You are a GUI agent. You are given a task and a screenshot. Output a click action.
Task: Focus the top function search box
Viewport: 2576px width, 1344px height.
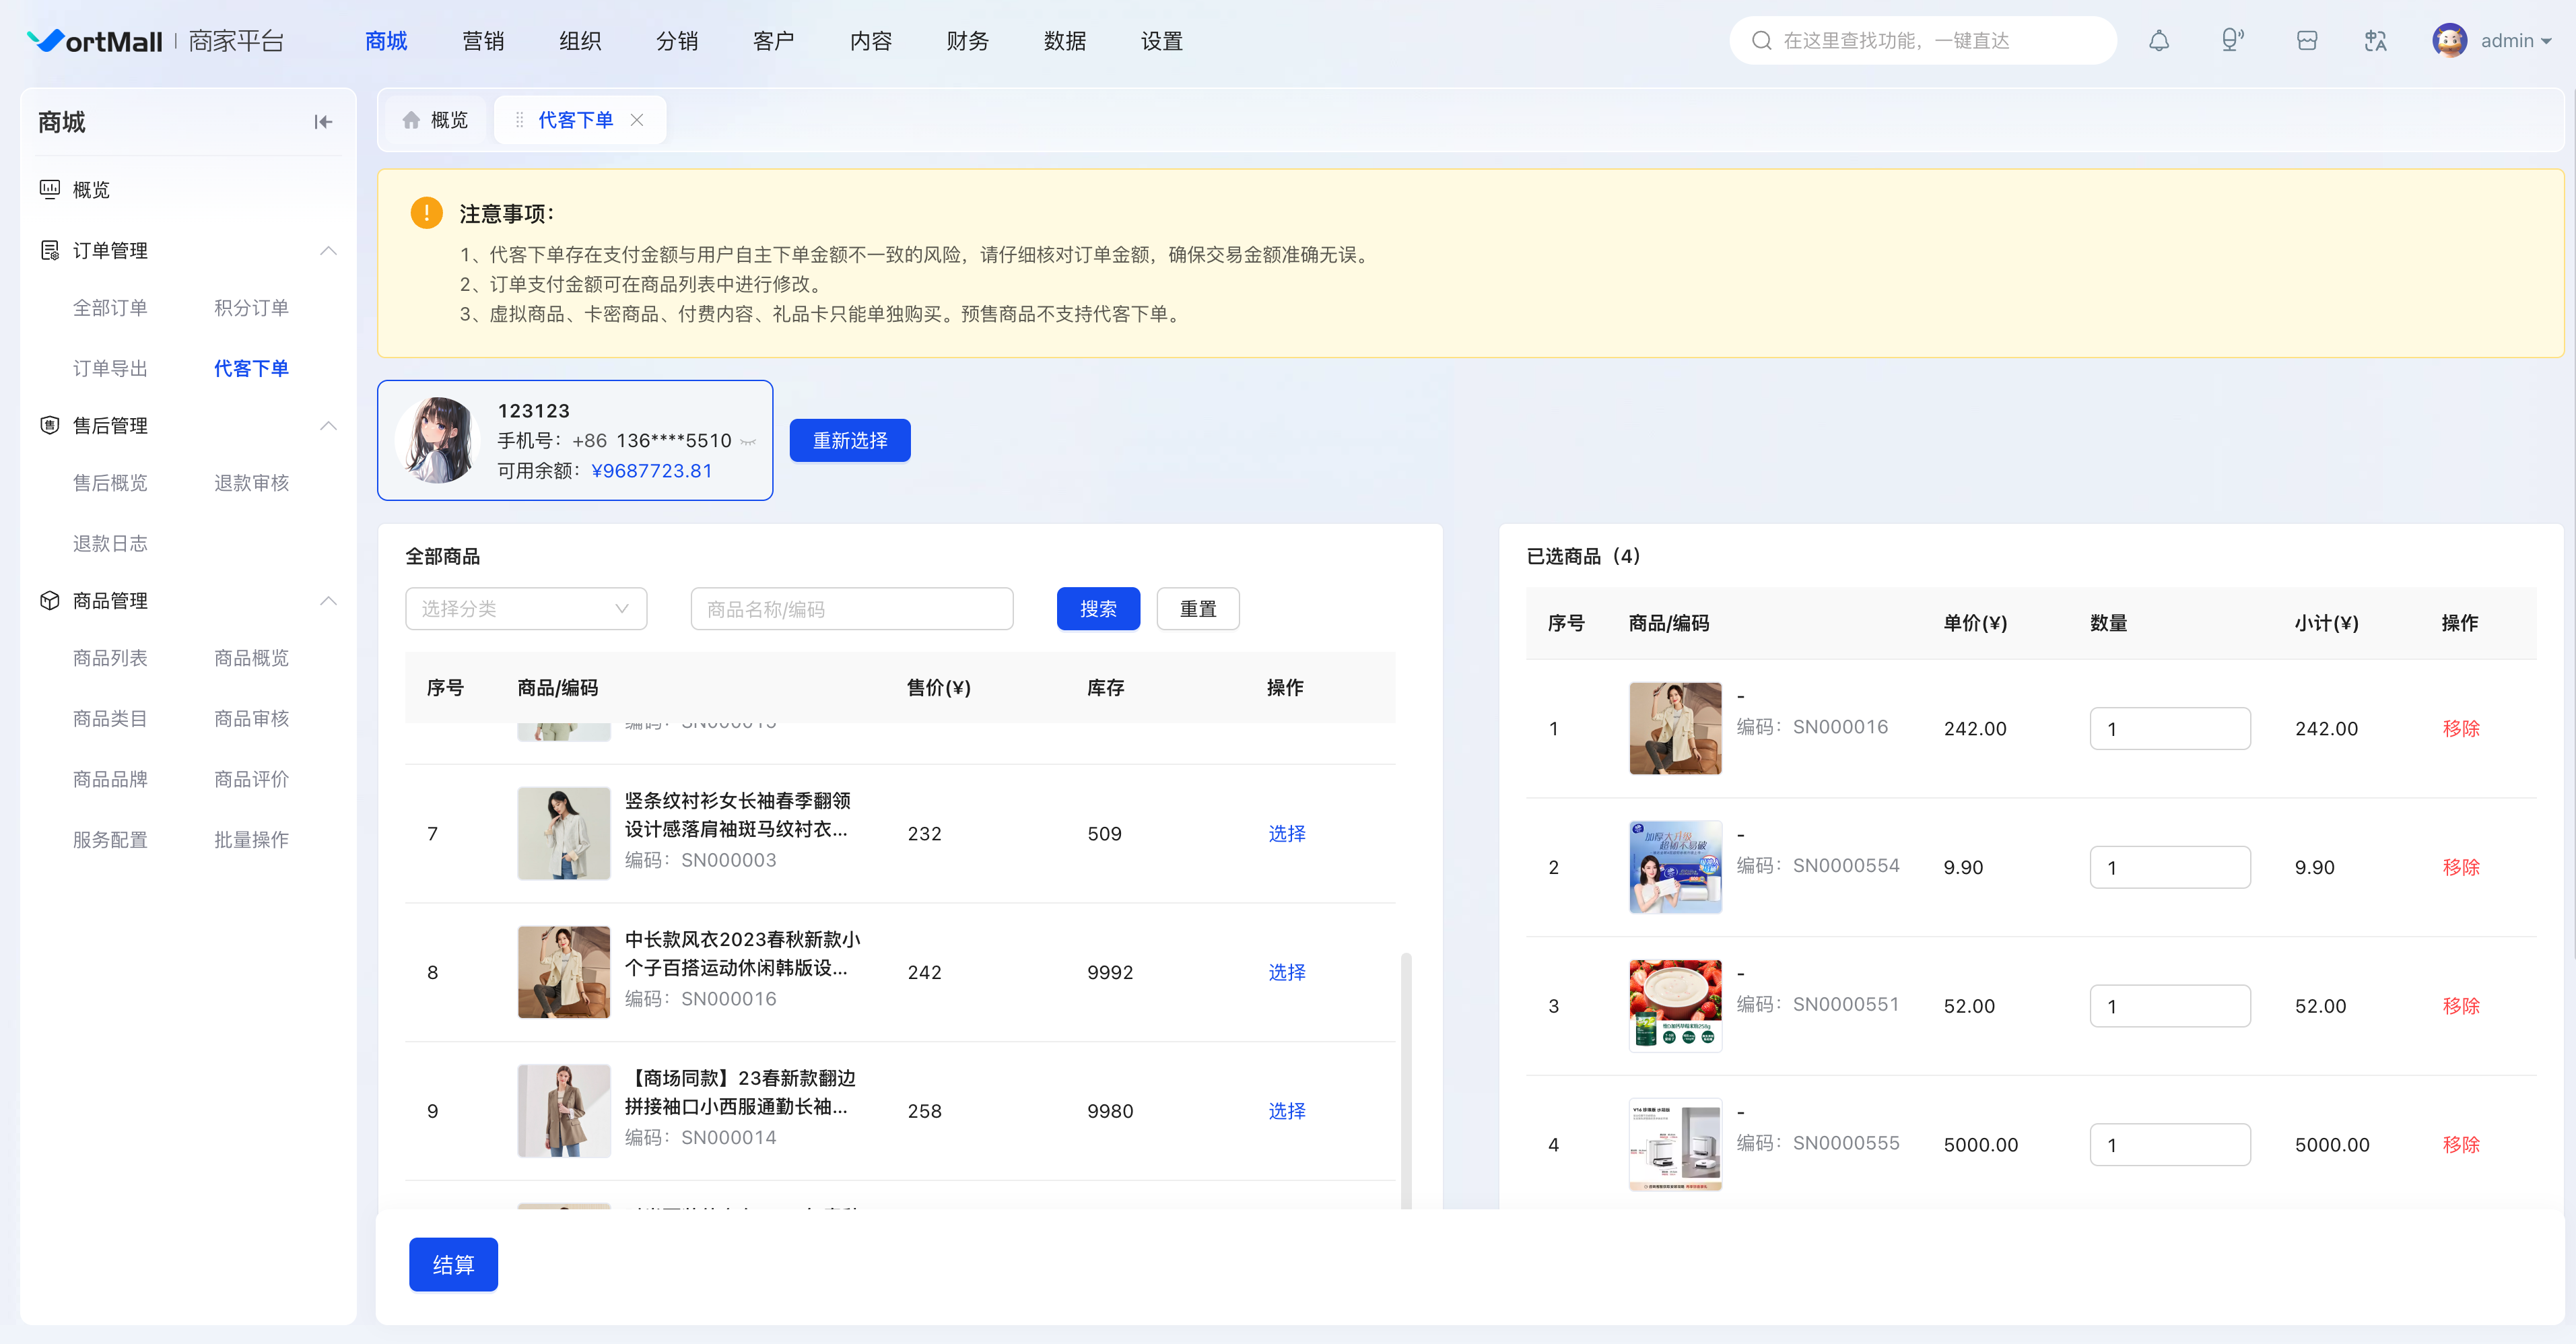click(x=1923, y=41)
